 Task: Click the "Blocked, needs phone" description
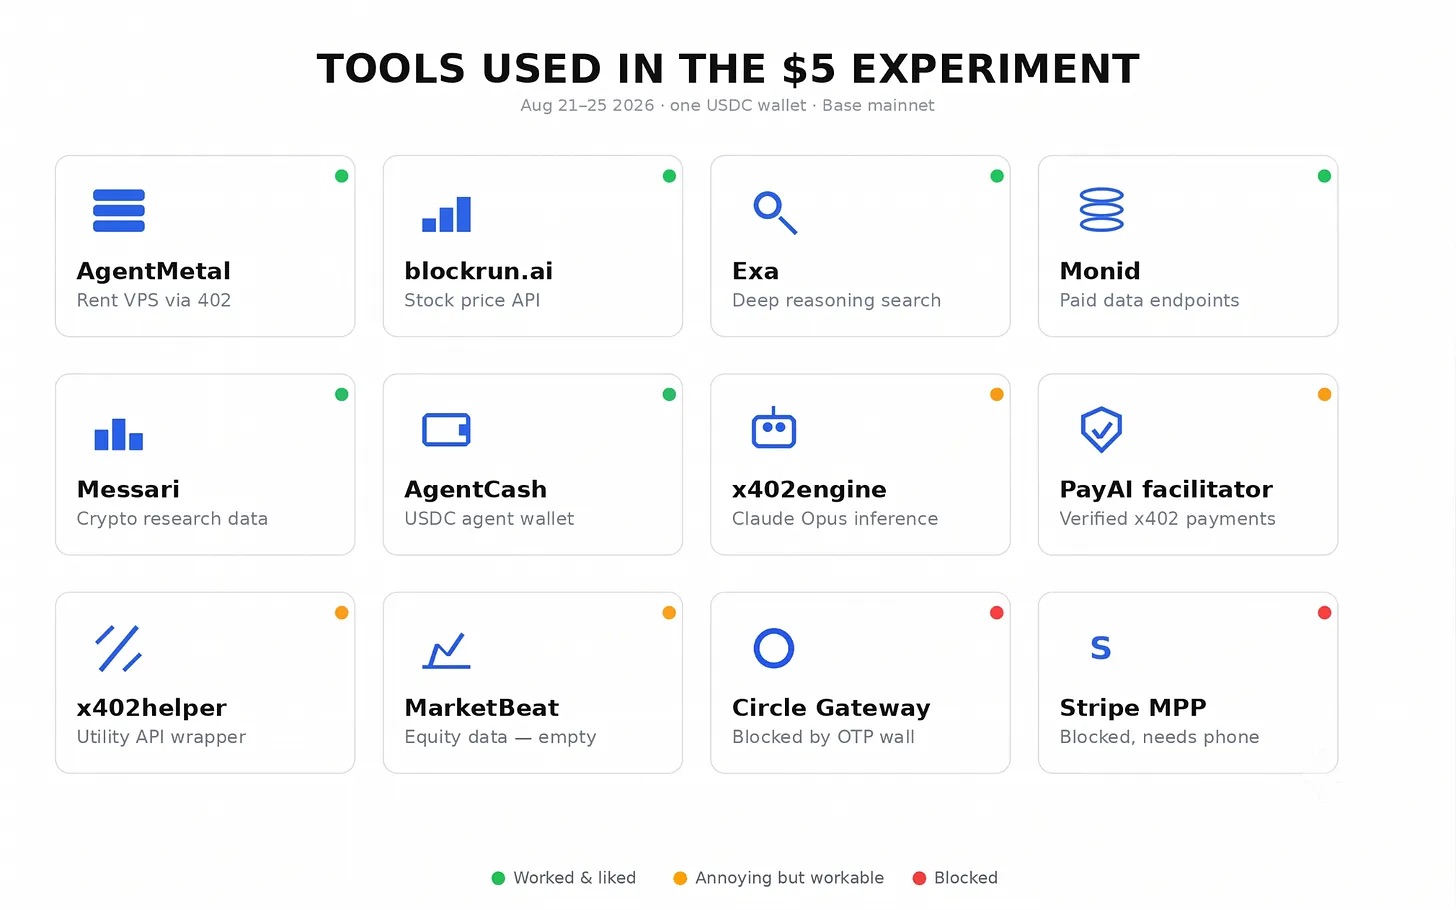click(1160, 737)
